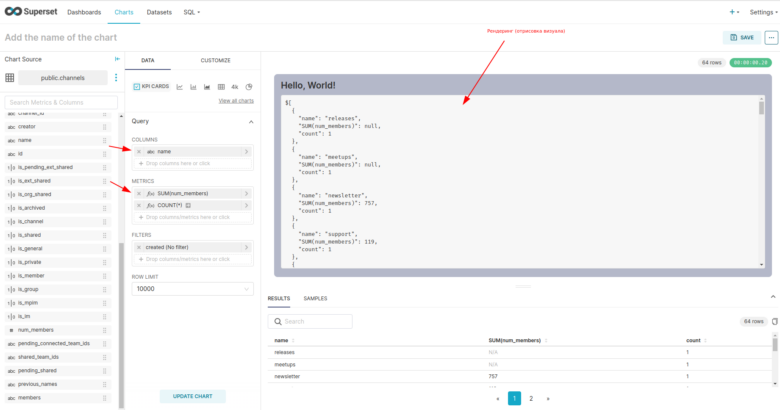Grab the drag handle of creator column
This screenshot has height=410, width=780.
pyautogui.click(x=104, y=127)
